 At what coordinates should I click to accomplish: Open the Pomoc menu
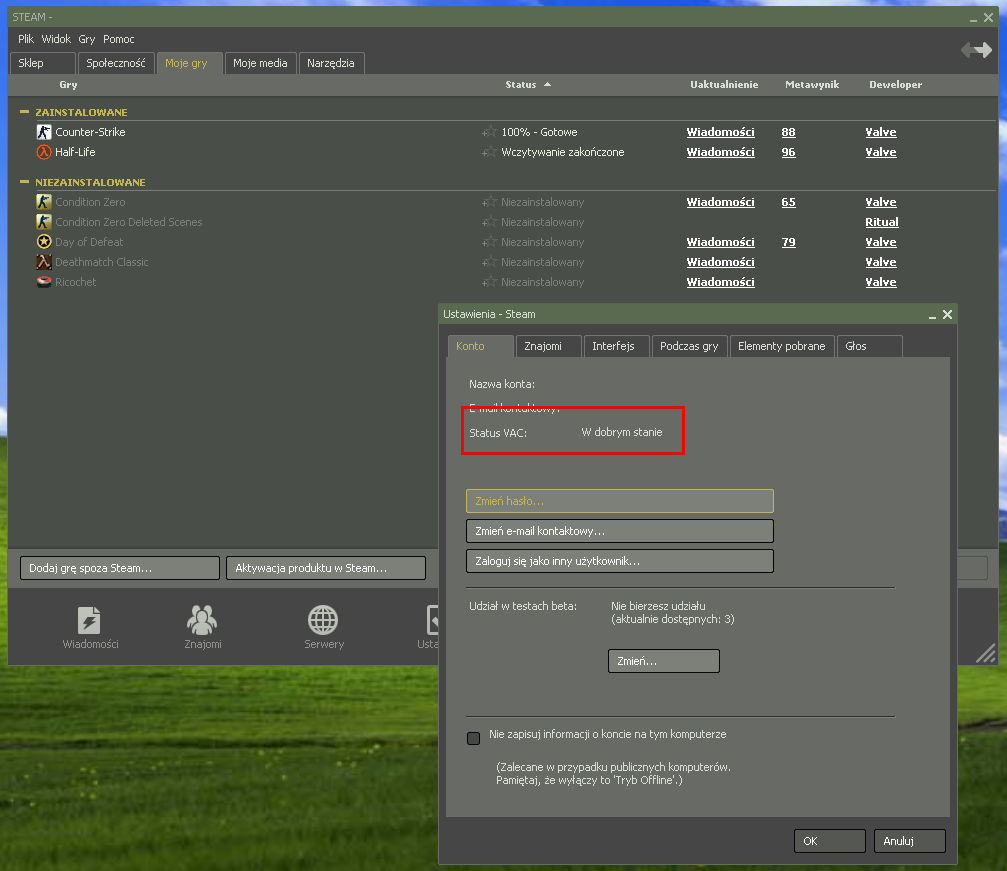click(119, 39)
